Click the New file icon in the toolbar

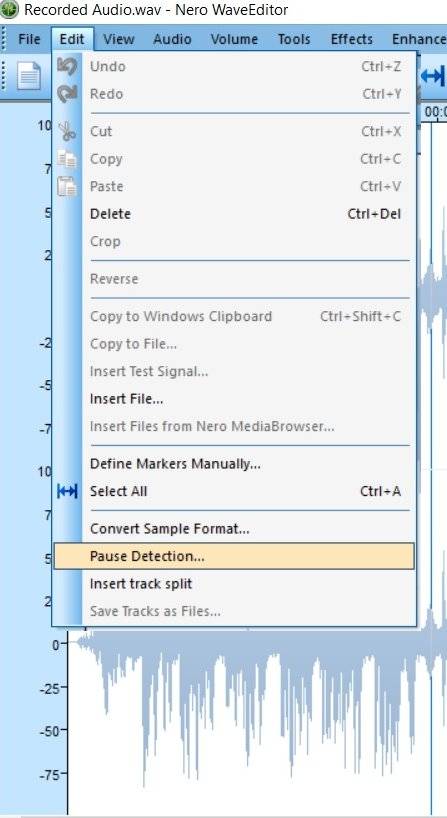(29, 76)
